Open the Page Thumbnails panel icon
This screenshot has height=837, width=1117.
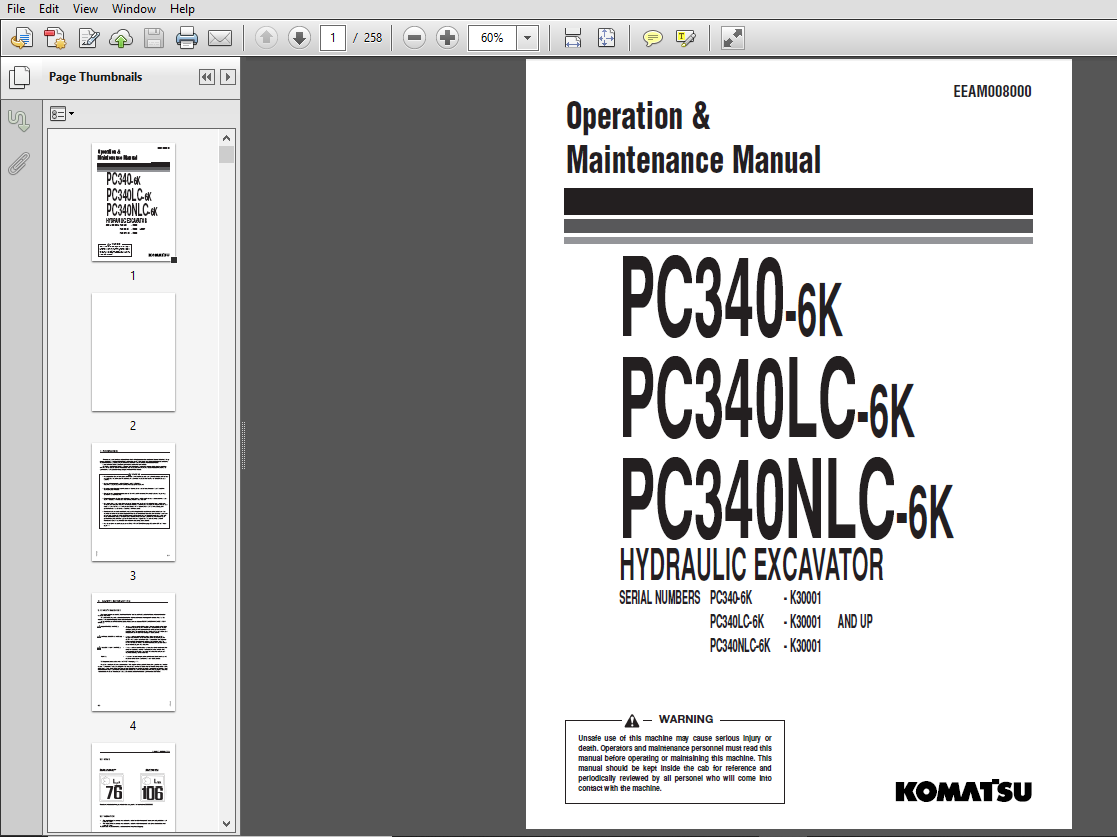pyautogui.click(x=20, y=77)
